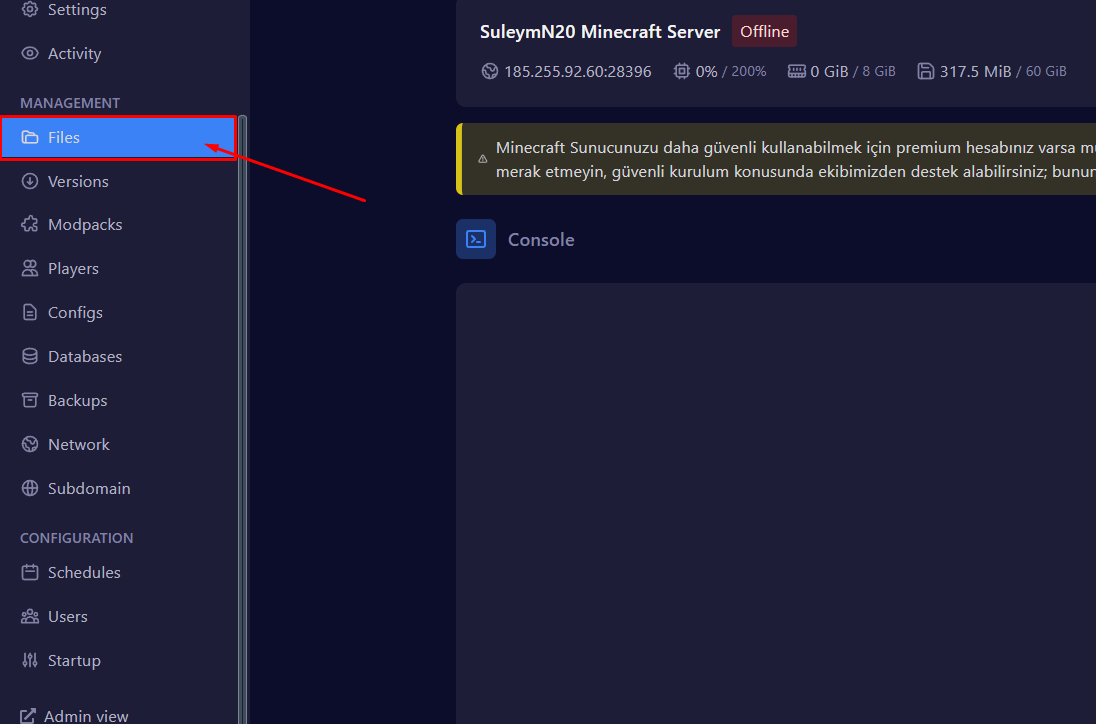Click the Network globe icon
Image resolution: width=1096 pixels, height=724 pixels.
pyautogui.click(x=29, y=444)
